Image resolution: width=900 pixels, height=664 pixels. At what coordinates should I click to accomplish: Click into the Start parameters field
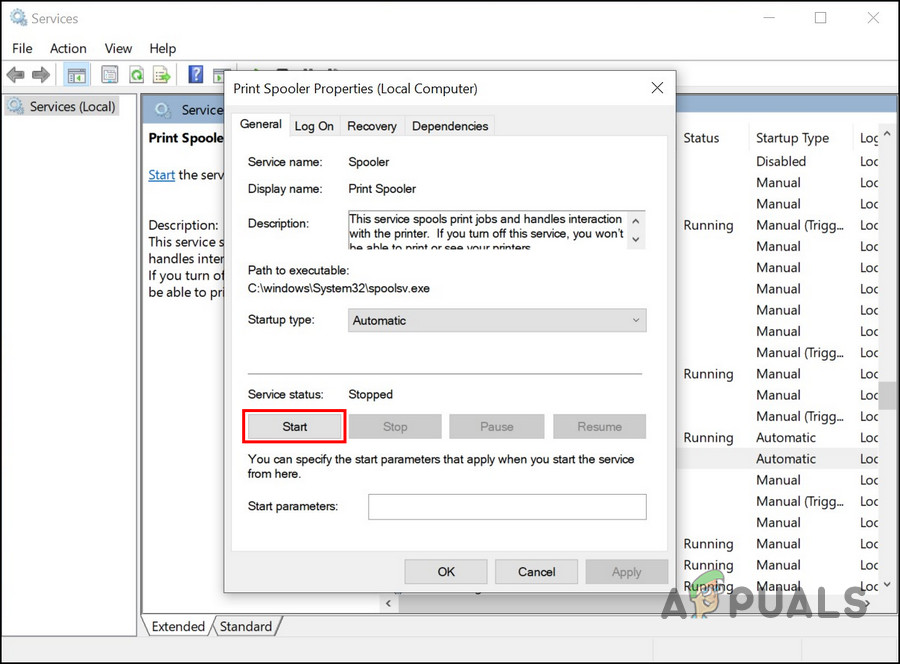pos(507,507)
